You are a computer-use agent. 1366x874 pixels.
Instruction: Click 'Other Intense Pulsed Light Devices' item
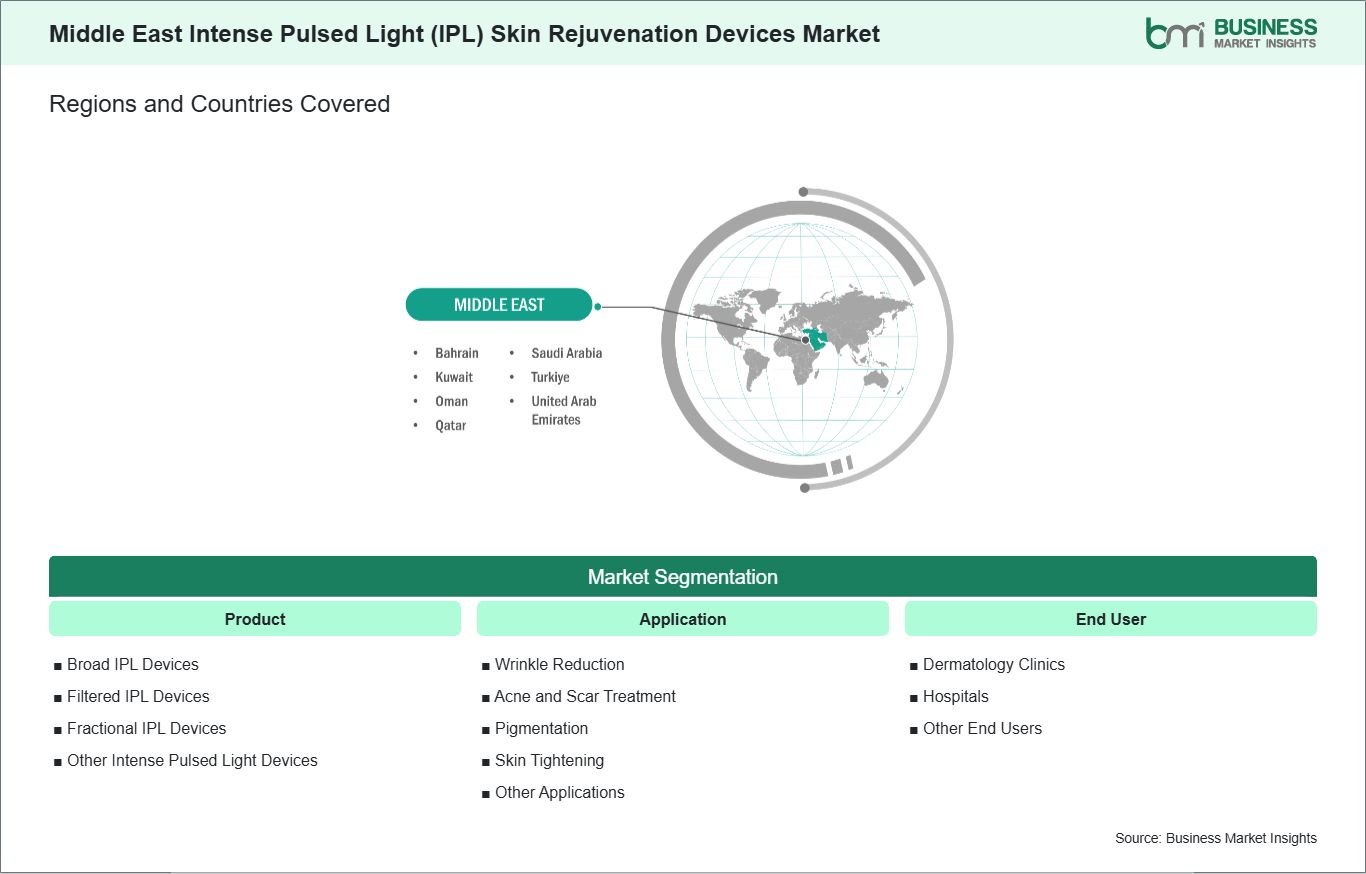pyautogui.click(x=192, y=760)
